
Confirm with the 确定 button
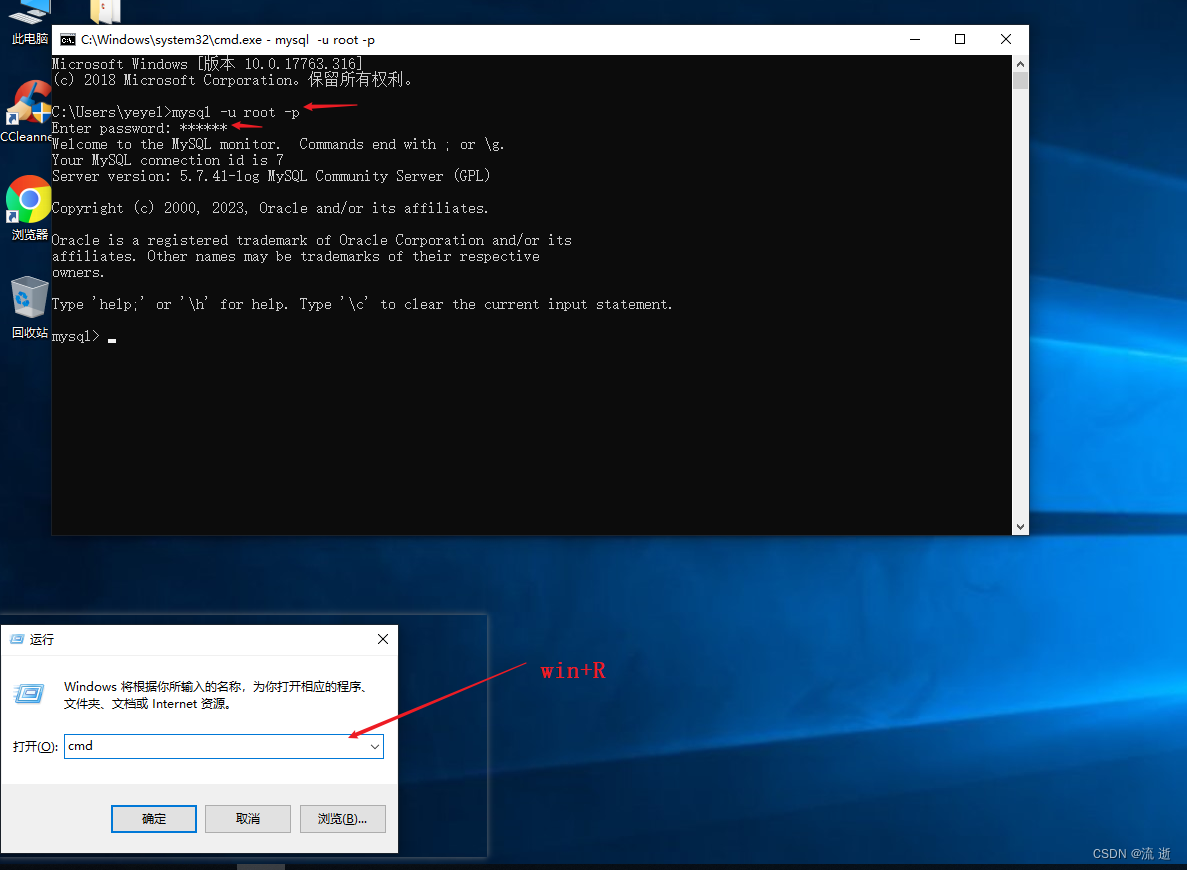pos(154,819)
